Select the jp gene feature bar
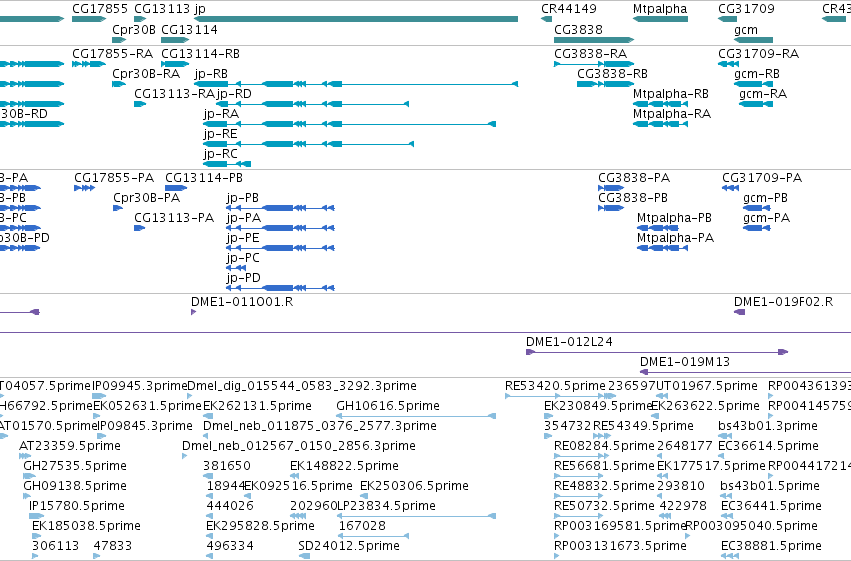 (355, 19)
